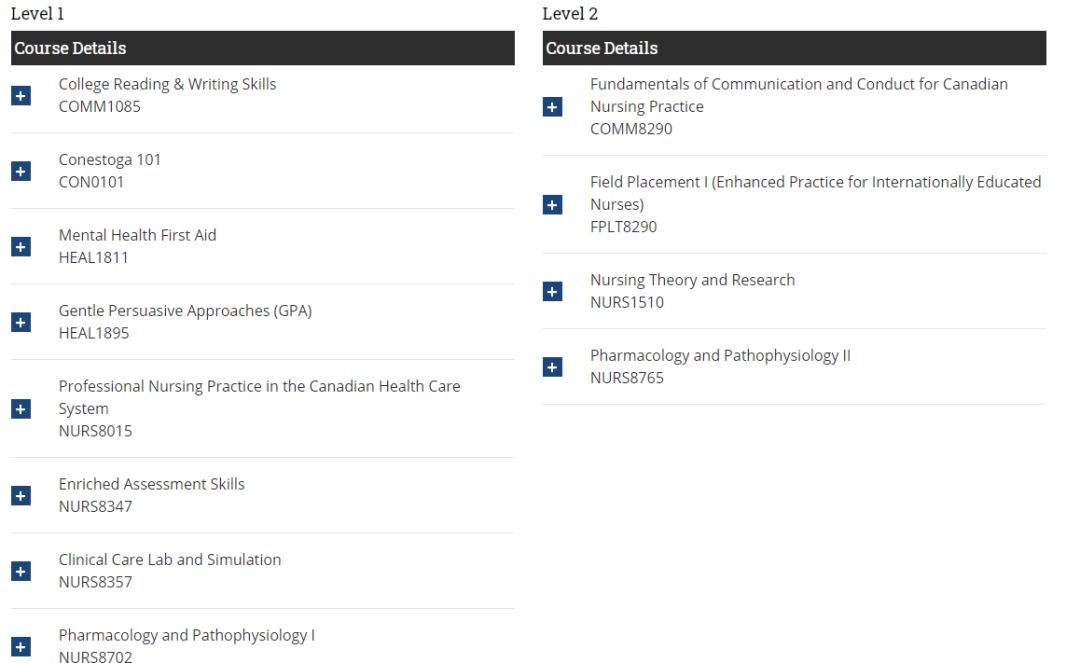Viewport: 1080px width, 663px height.
Task: Expand plus icon for Professional Nursing Practice course
Action: coord(21,409)
